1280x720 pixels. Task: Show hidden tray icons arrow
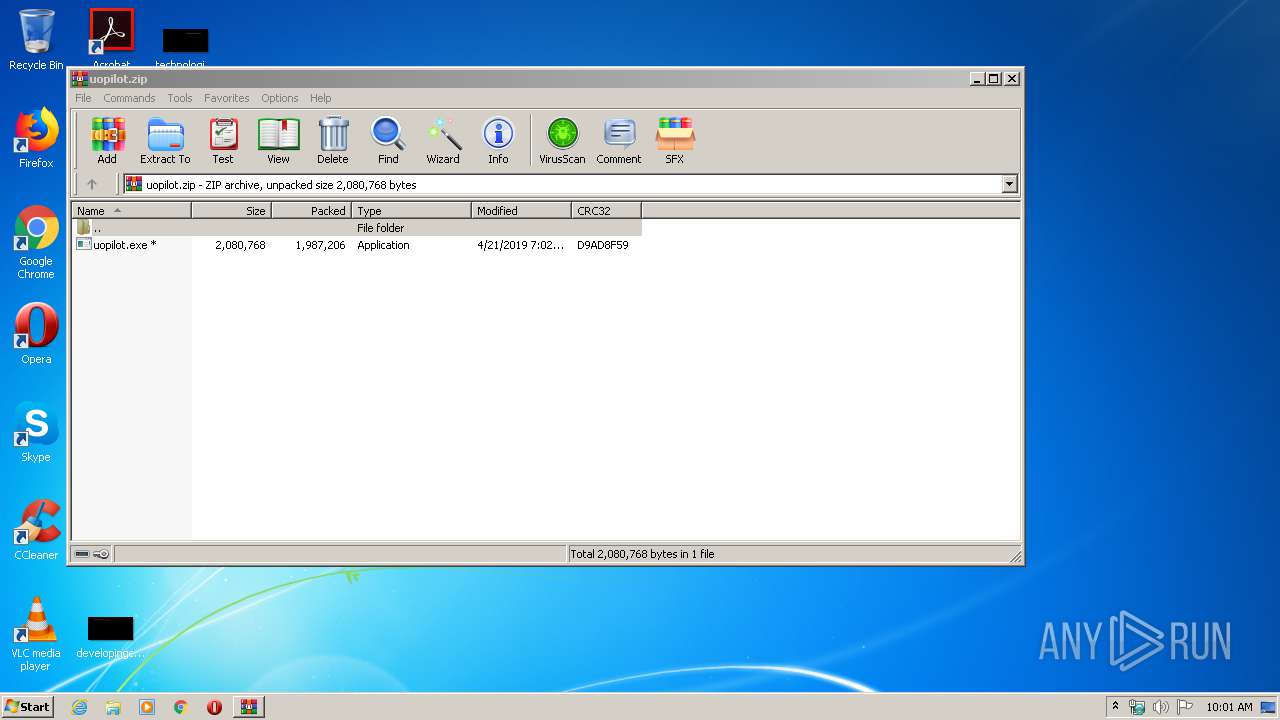coord(1115,707)
